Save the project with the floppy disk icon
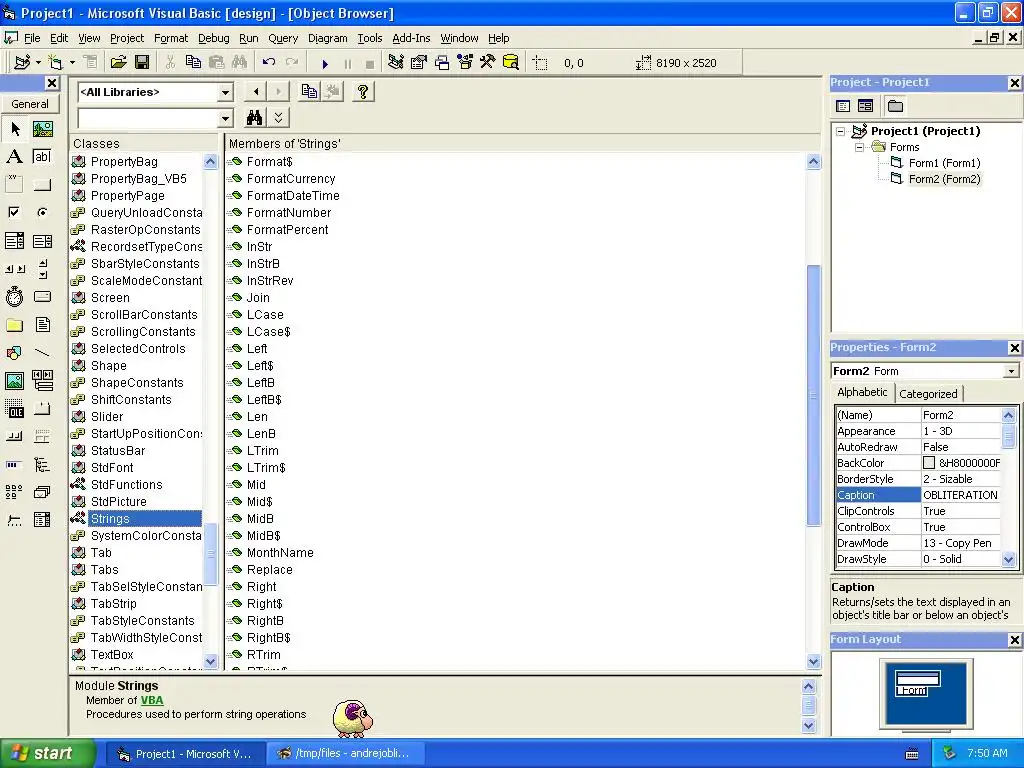This screenshot has width=1024, height=768. [142, 63]
